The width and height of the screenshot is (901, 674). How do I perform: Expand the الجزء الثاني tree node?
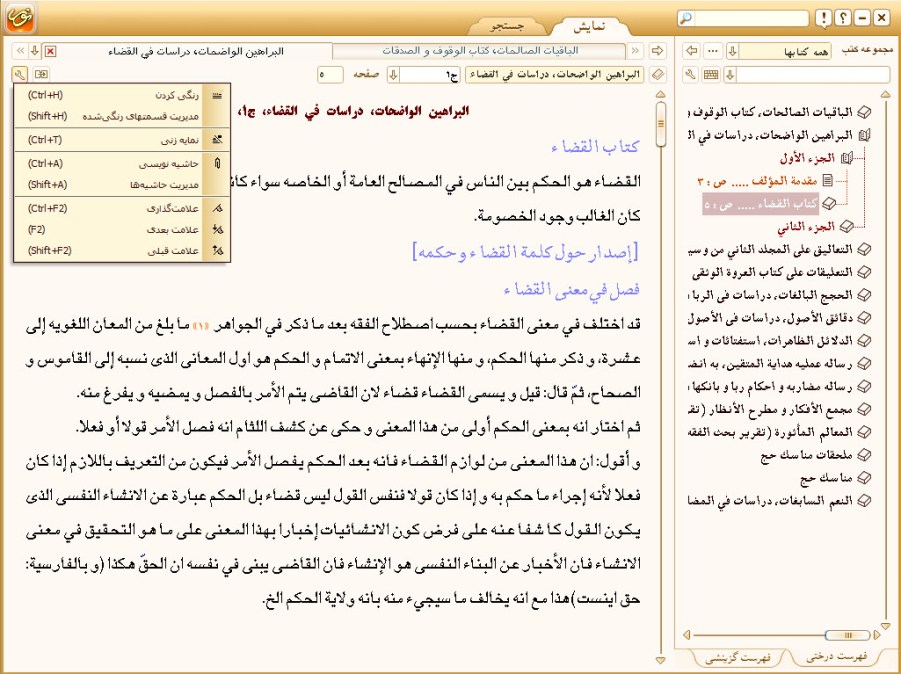click(846, 226)
